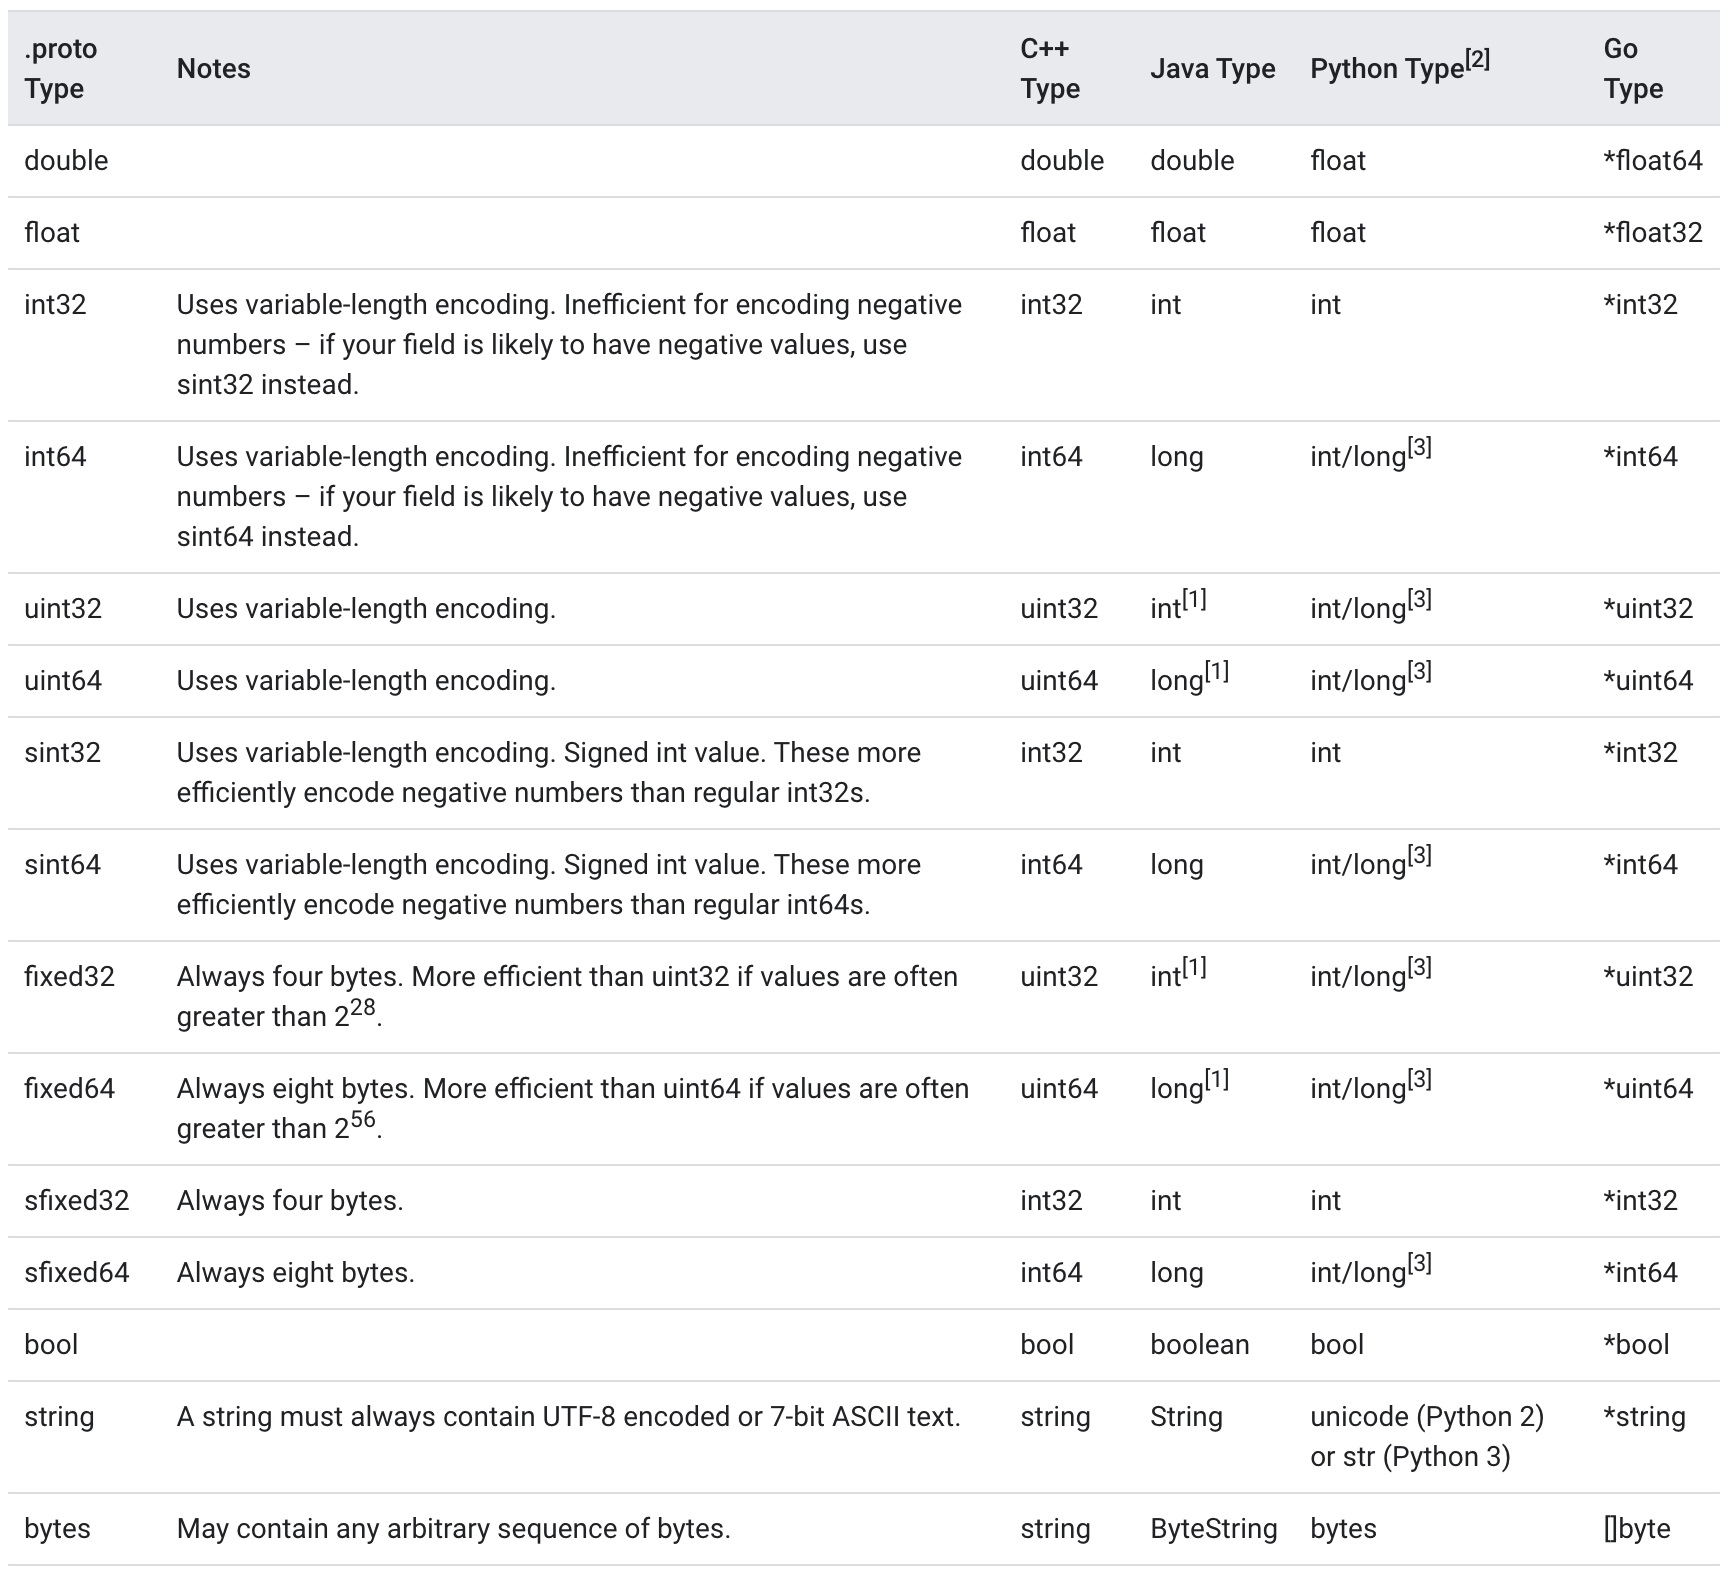Select the '[]byte' Go type cell
1736x1576 pixels.
pyautogui.click(x=1637, y=1529)
